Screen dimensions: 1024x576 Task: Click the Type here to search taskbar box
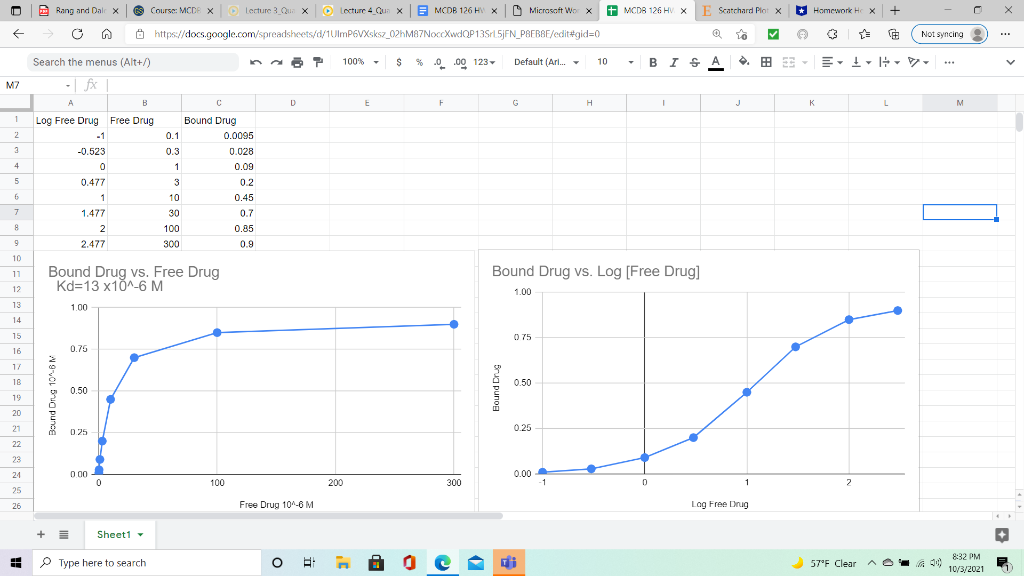[x=147, y=562]
